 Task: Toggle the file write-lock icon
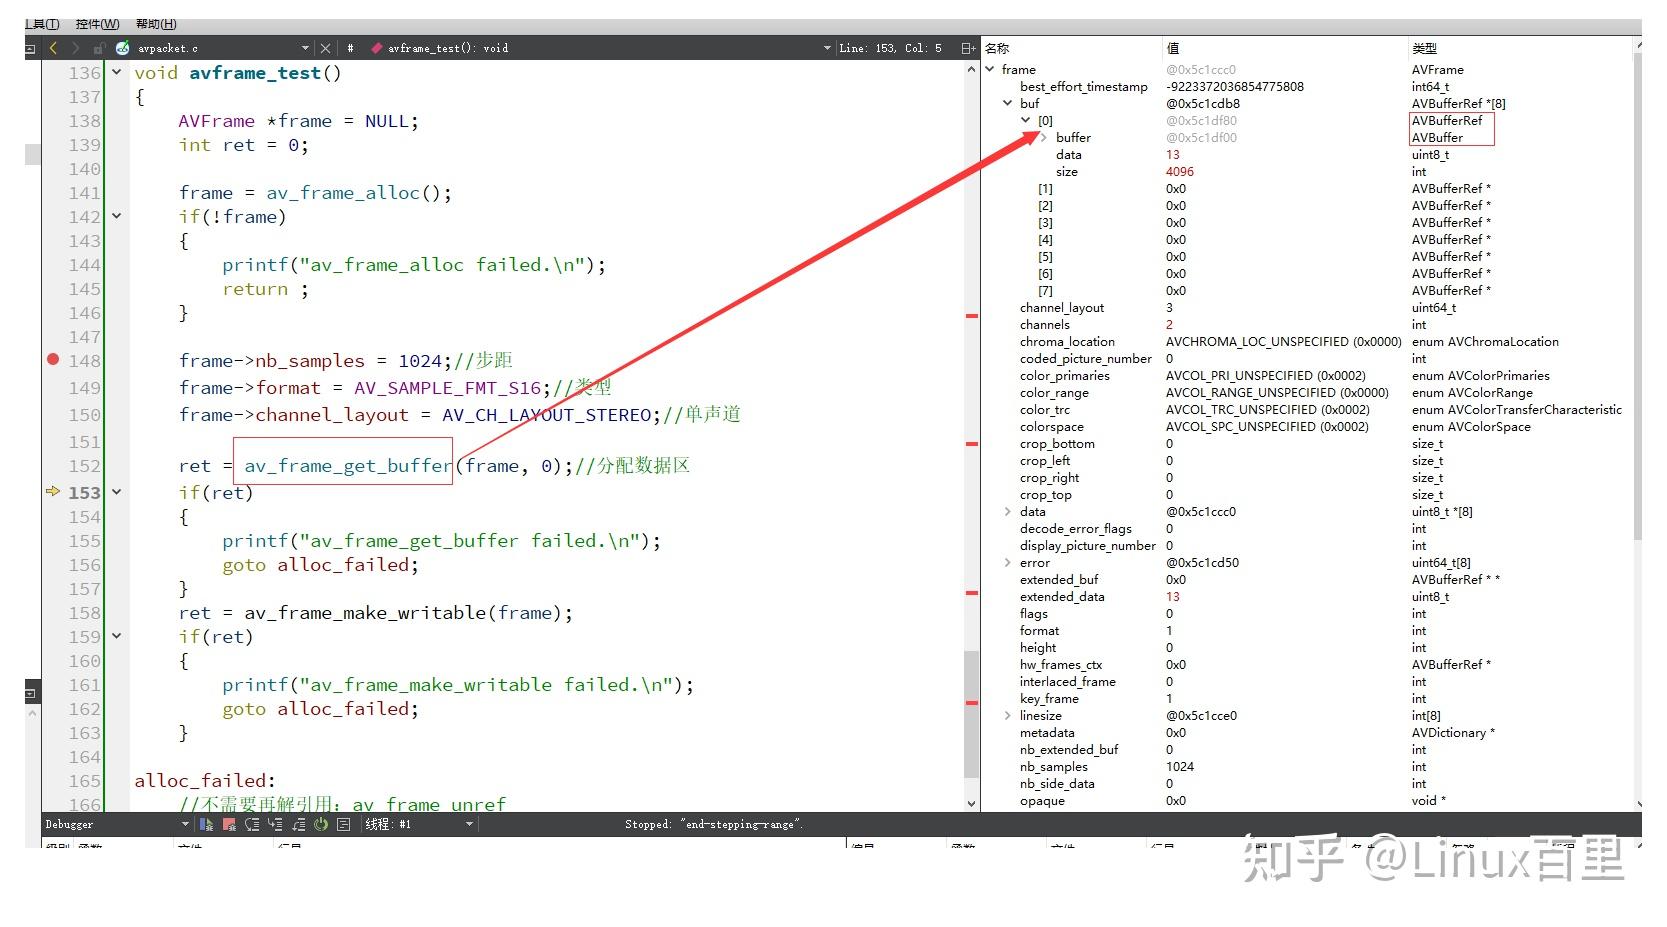pos(99,48)
